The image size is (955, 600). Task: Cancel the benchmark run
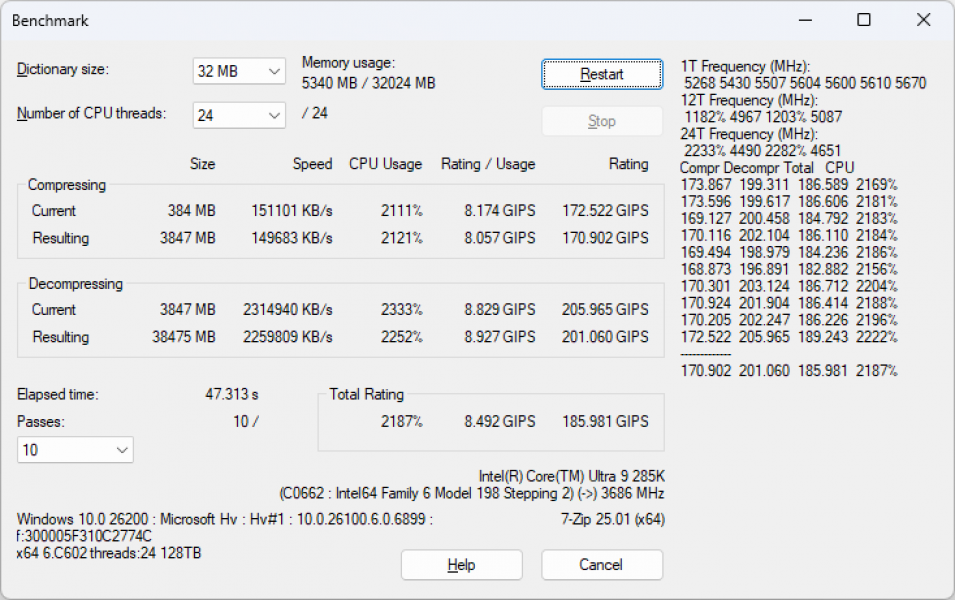[x=601, y=565]
